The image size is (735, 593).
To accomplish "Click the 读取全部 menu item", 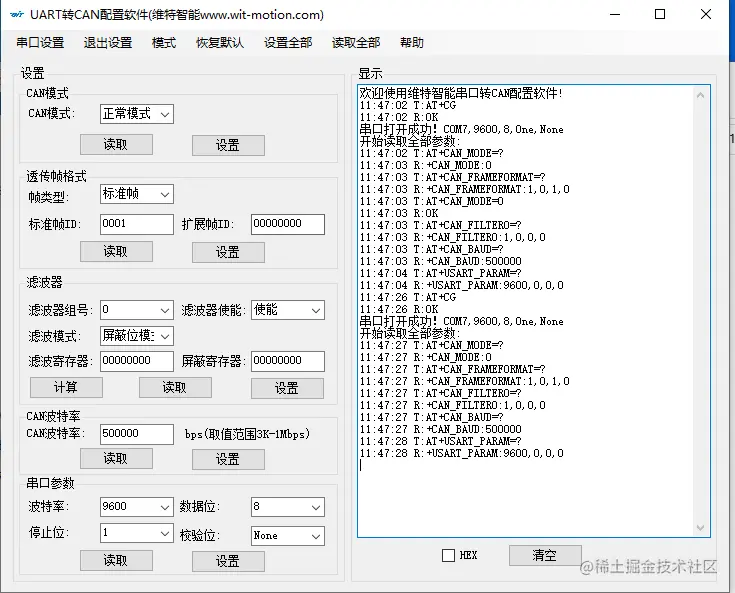I will (356, 43).
